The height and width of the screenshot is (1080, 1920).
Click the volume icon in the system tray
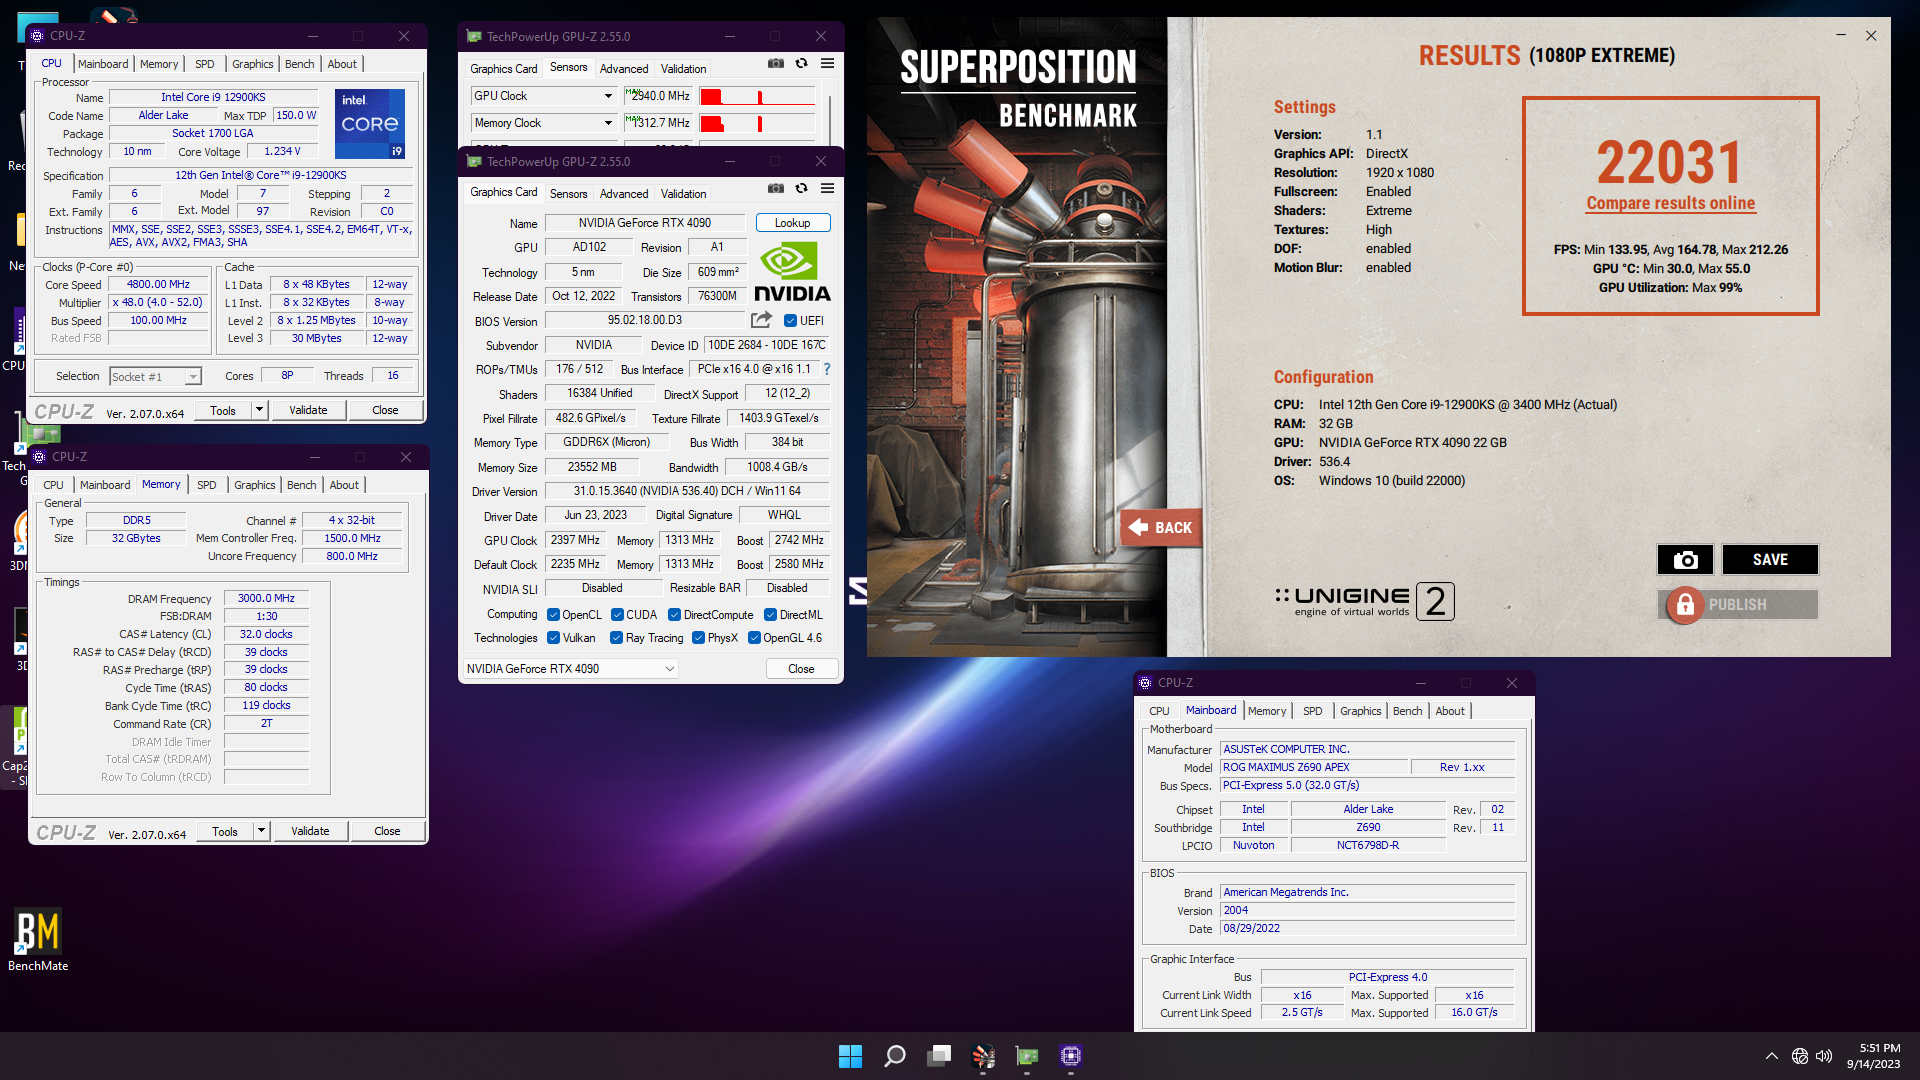pos(1824,1056)
